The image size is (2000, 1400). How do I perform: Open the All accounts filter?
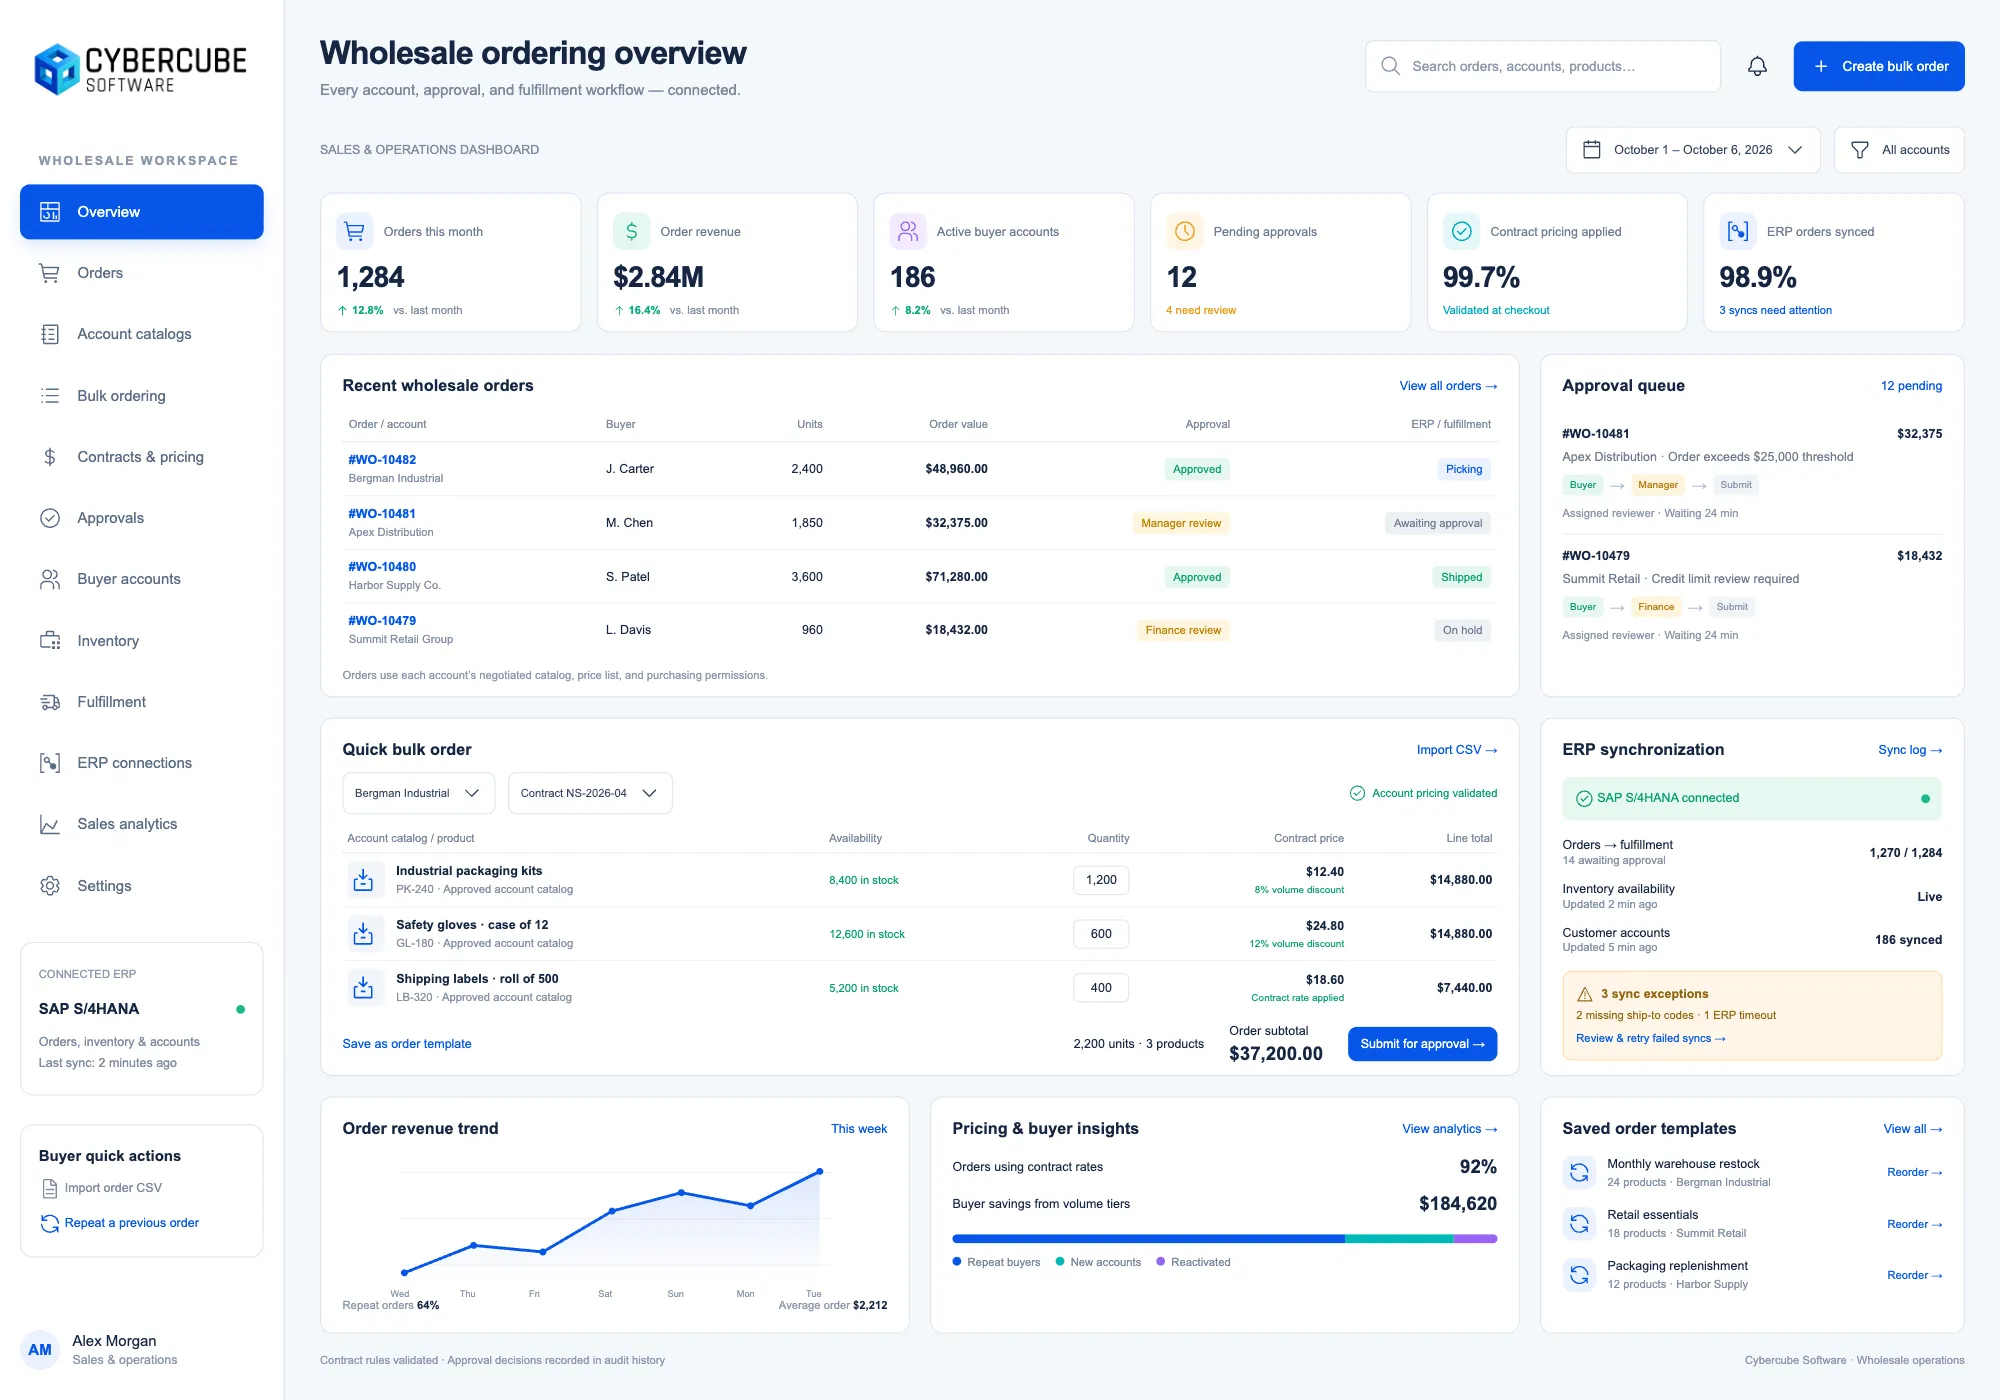click(1899, 150)
